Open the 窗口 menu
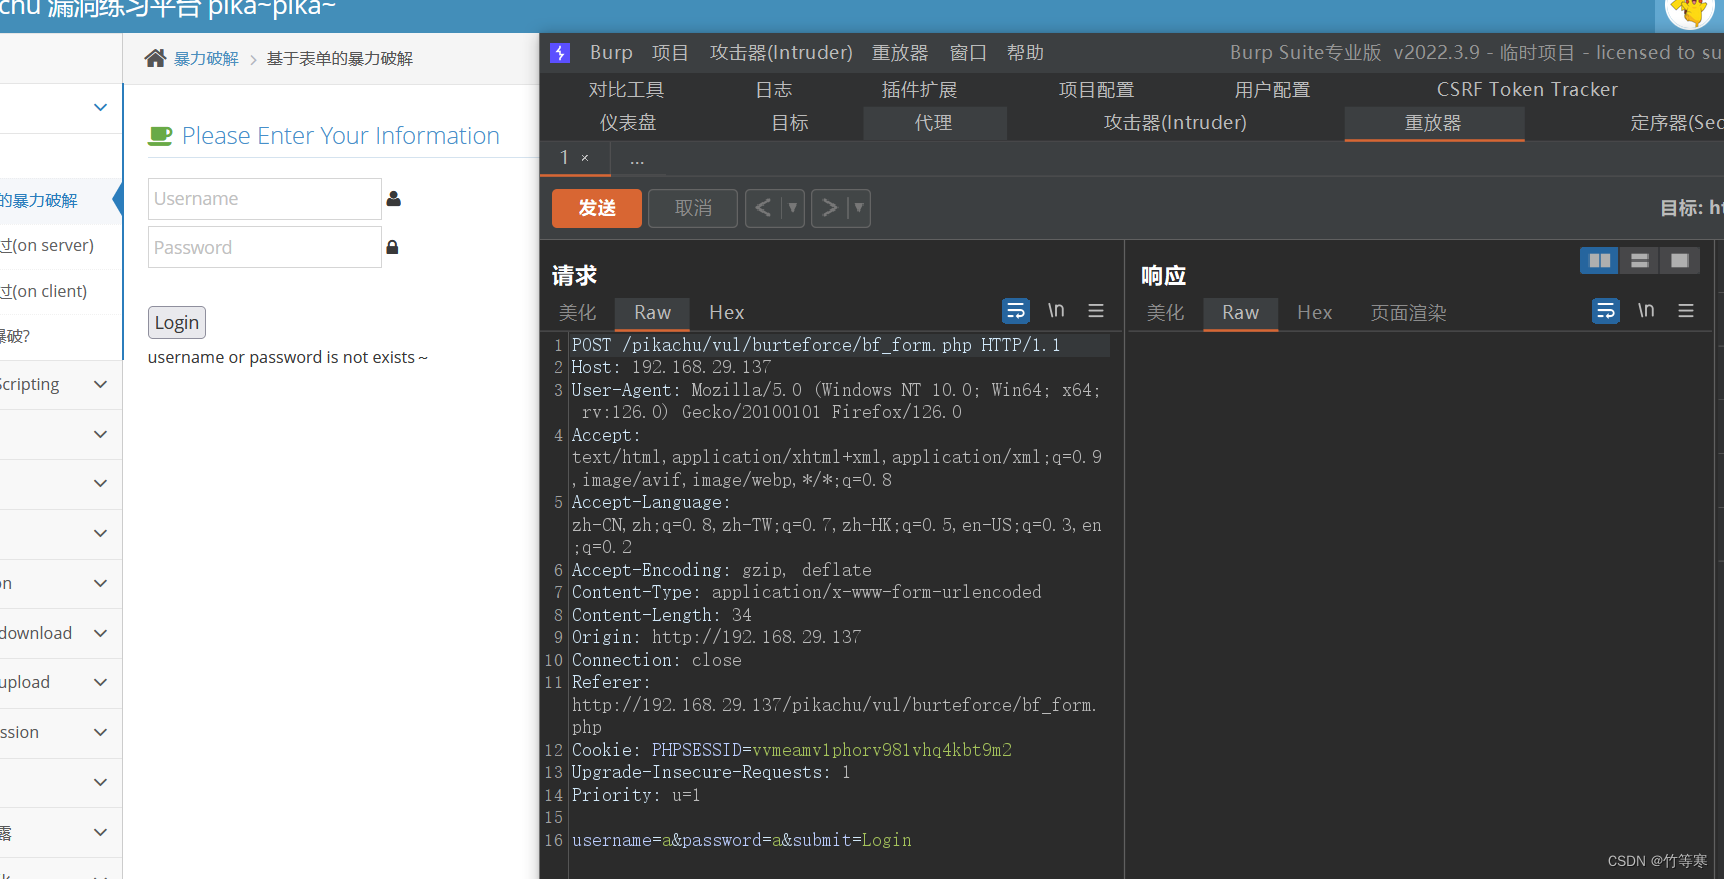 968,53
